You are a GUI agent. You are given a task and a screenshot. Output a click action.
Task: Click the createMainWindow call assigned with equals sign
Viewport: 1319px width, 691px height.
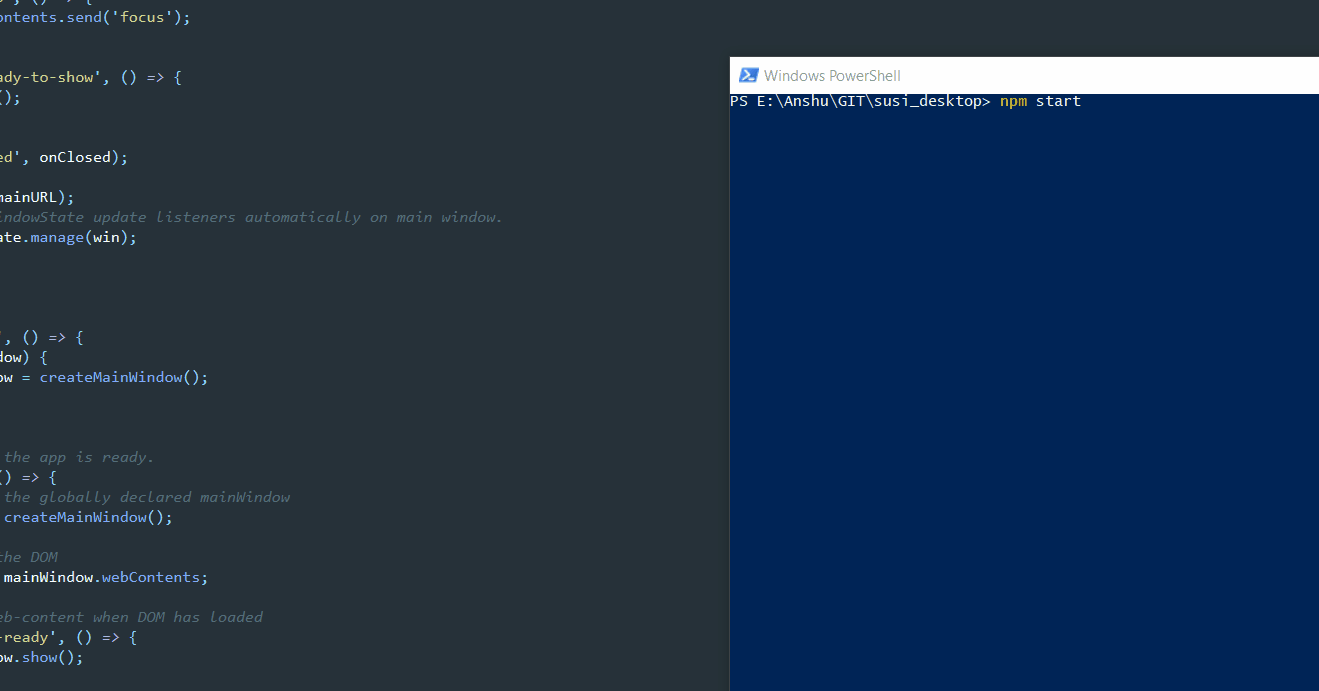pos(124,377)
